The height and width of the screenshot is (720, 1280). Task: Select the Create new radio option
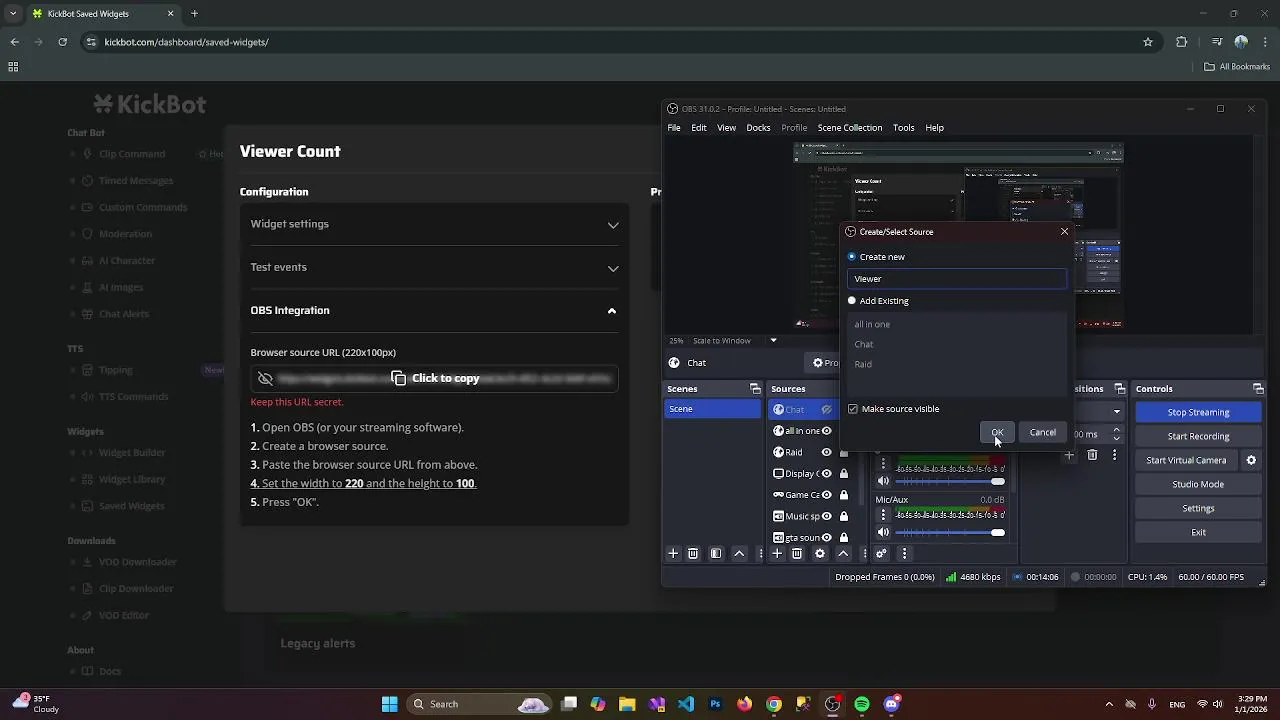click(x=852, y=257)
